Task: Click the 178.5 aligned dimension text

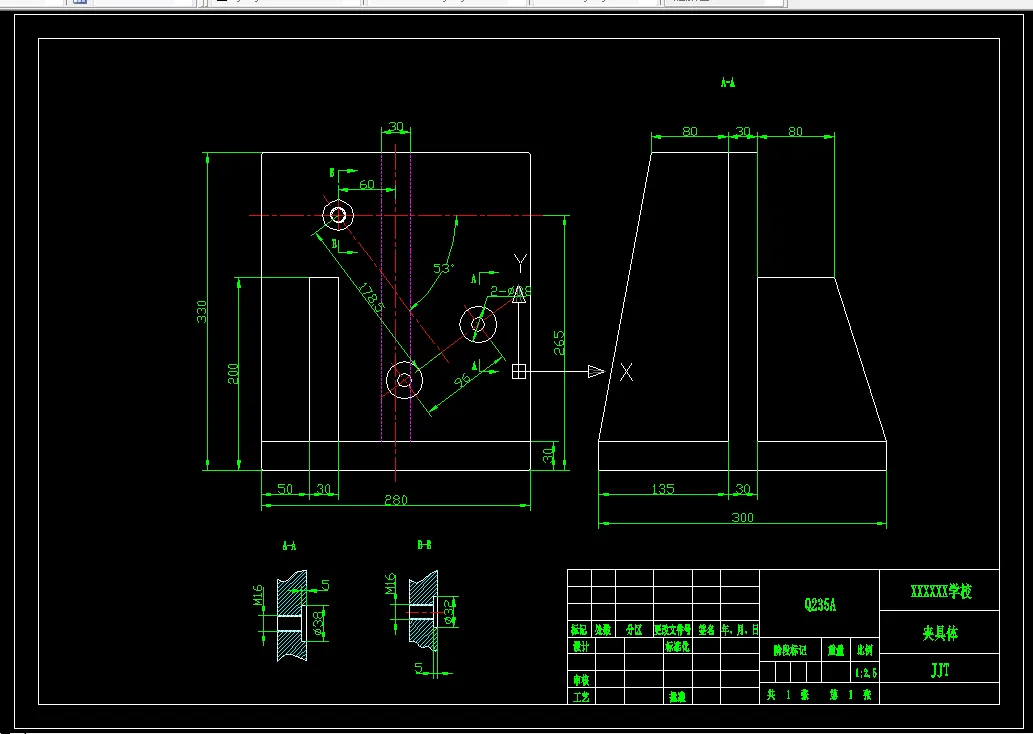Action: point(370,298)
